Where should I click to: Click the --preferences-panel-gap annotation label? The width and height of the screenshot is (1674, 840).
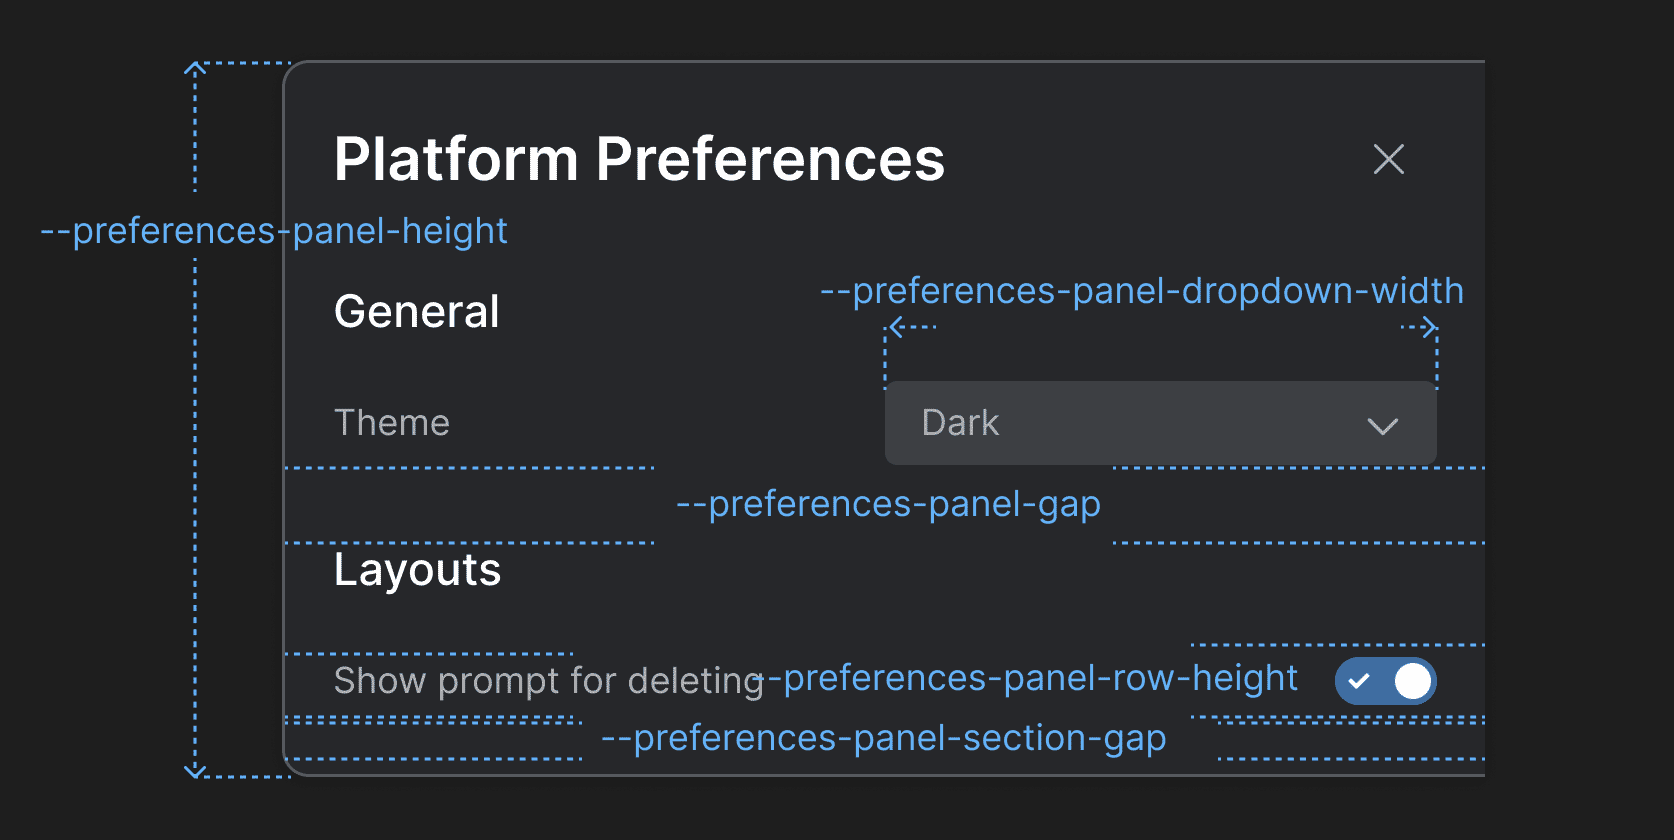pos(888,504)
